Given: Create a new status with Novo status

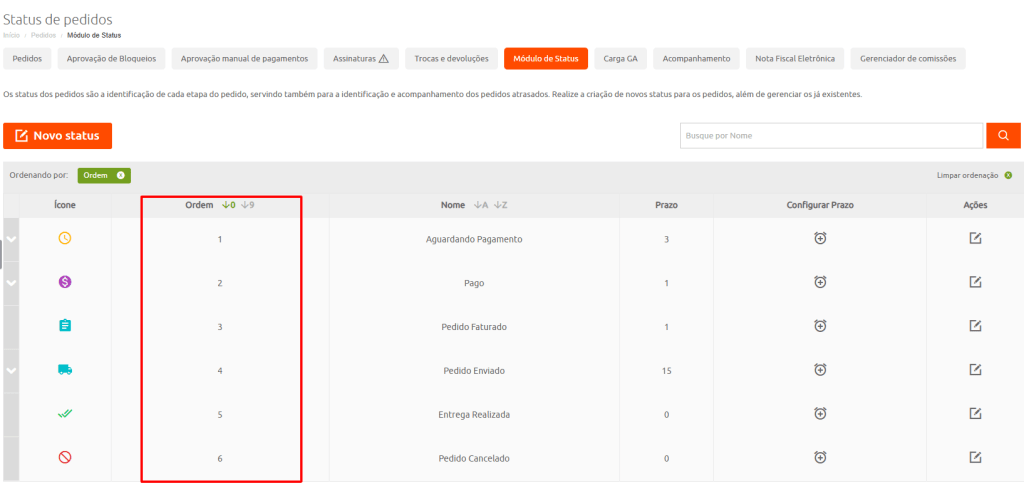Looking at the screenshot, I should 57,135.
